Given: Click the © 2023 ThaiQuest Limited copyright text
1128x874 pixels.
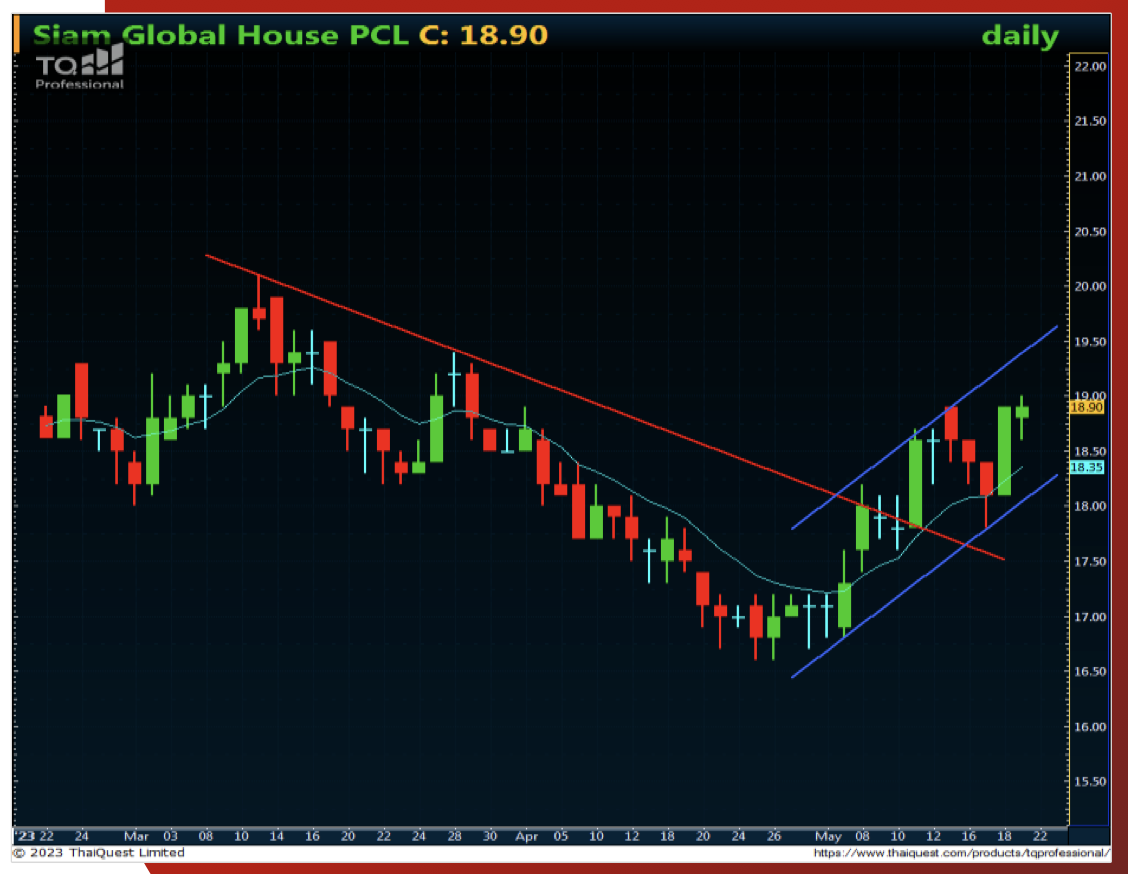Looking at the screenshot, I should [x=99, y=852].
